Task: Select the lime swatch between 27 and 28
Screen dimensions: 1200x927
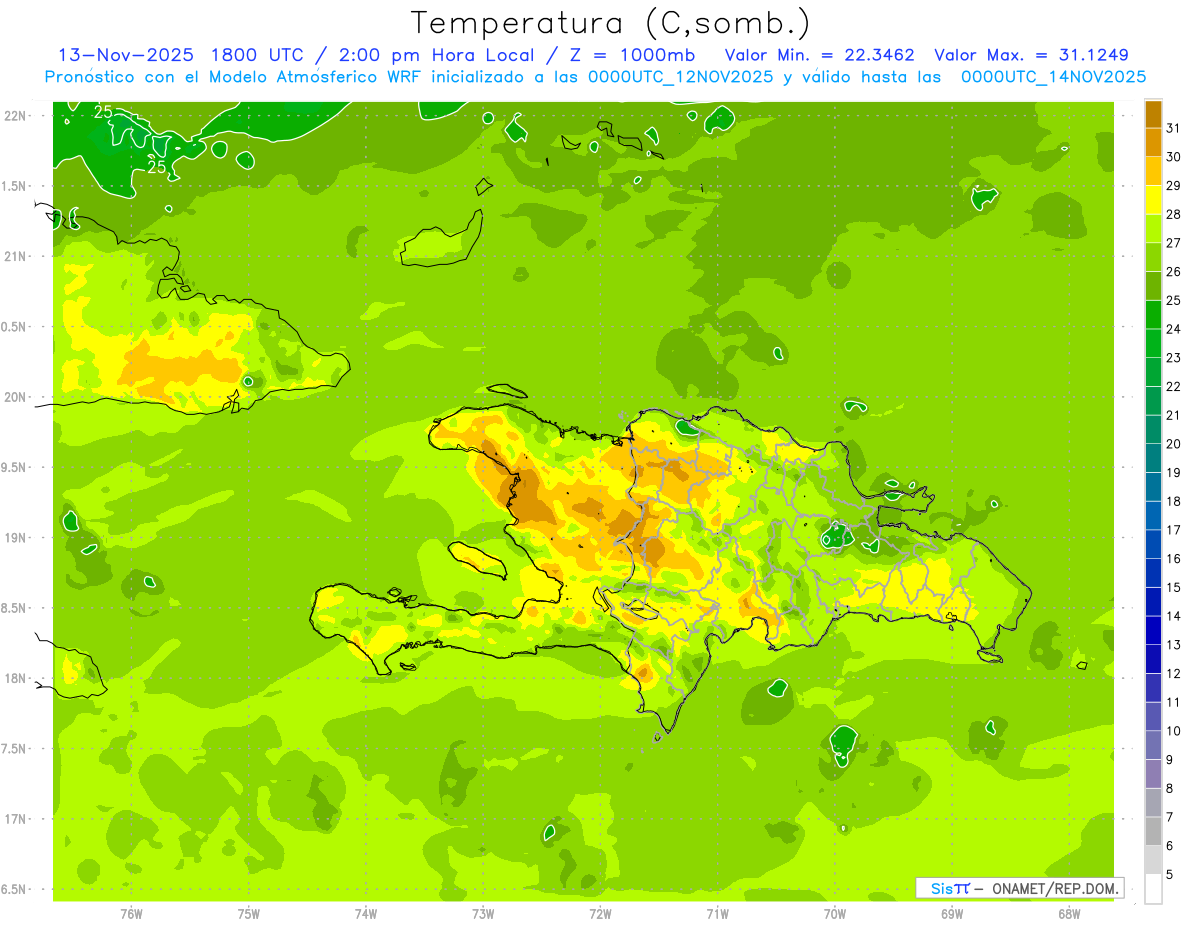Action: click(1153, 229)
